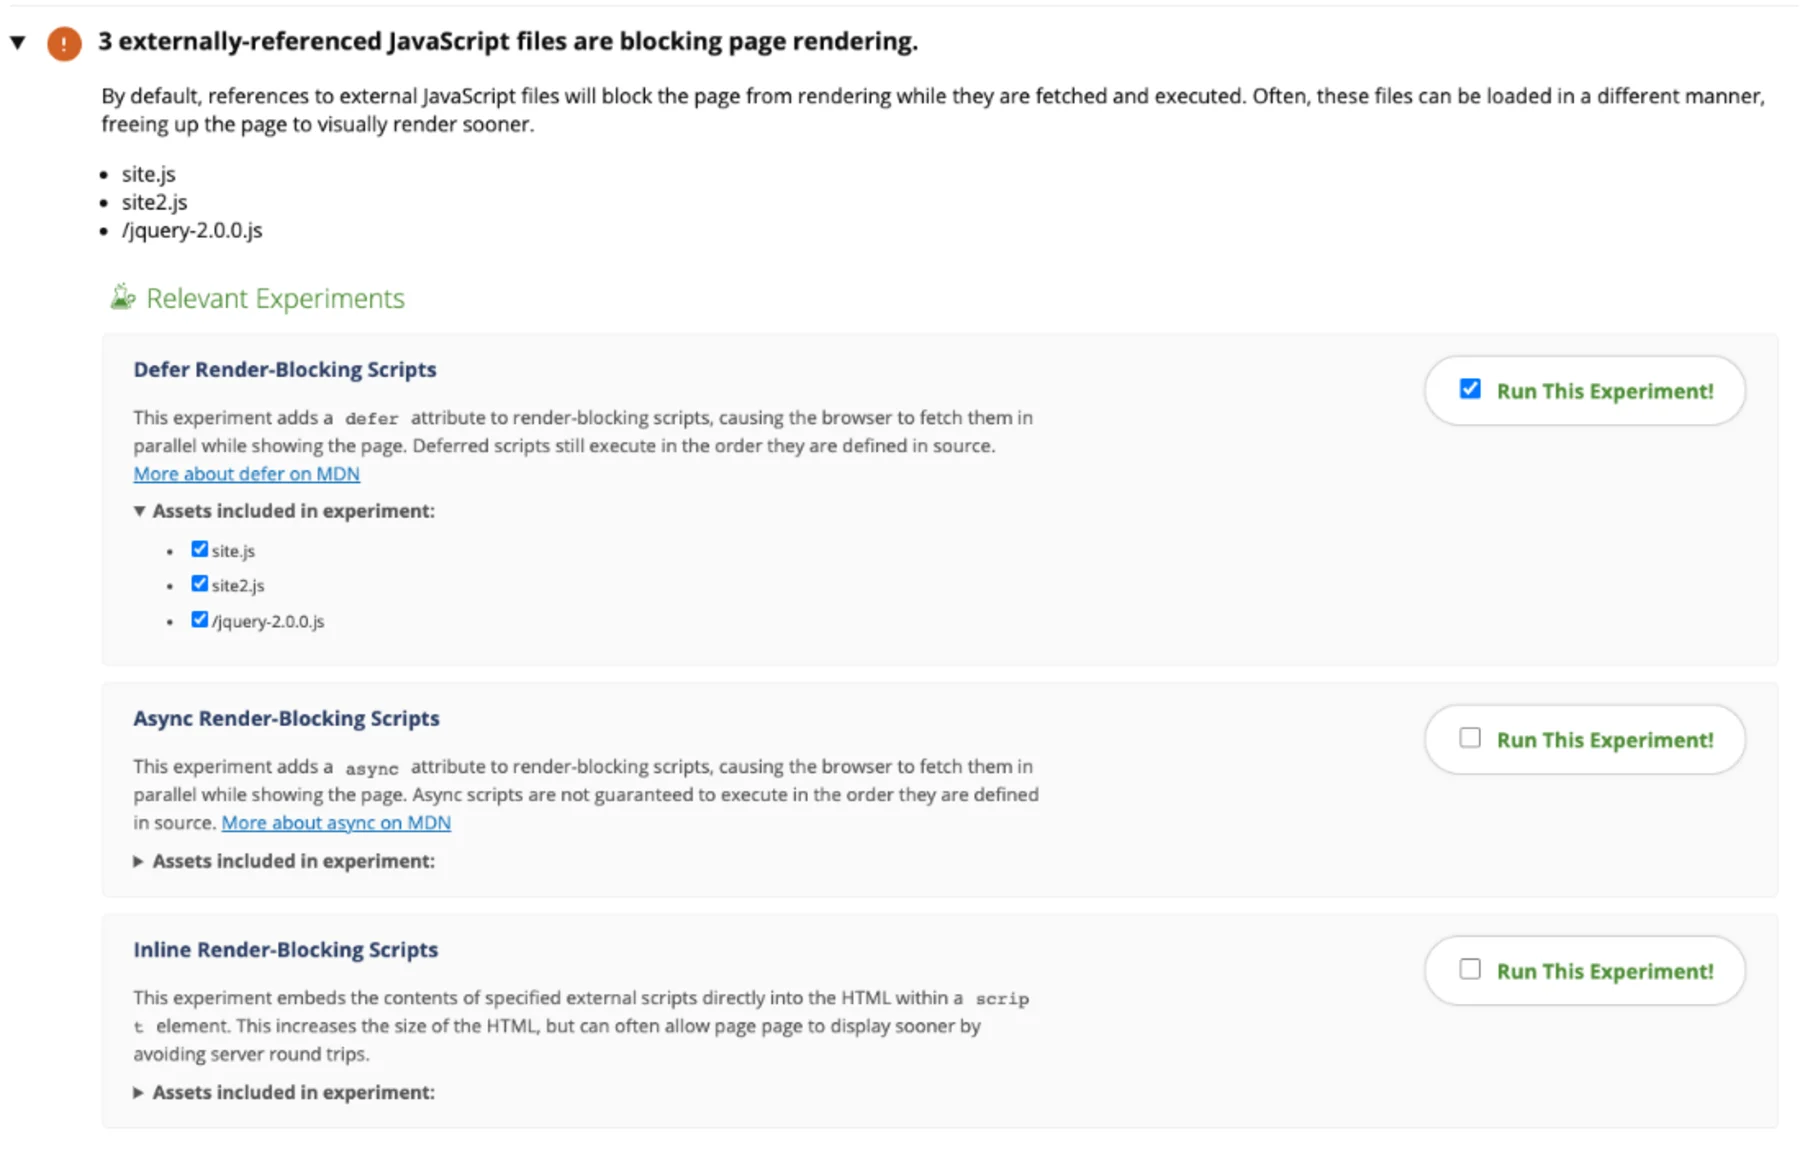
Task: Uncheck /jquery-2.0.0.js asset in Defer experiment
Action: point(200,618)
